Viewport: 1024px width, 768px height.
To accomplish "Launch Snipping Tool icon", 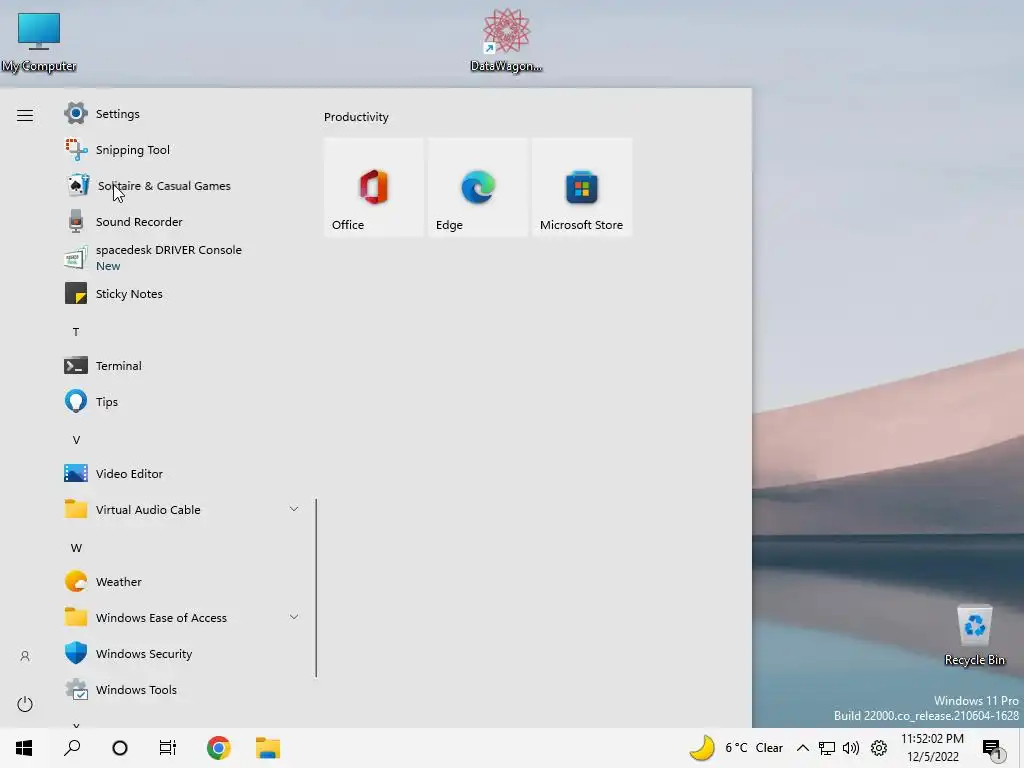I will pyautogui.click(x=76, y=150).
